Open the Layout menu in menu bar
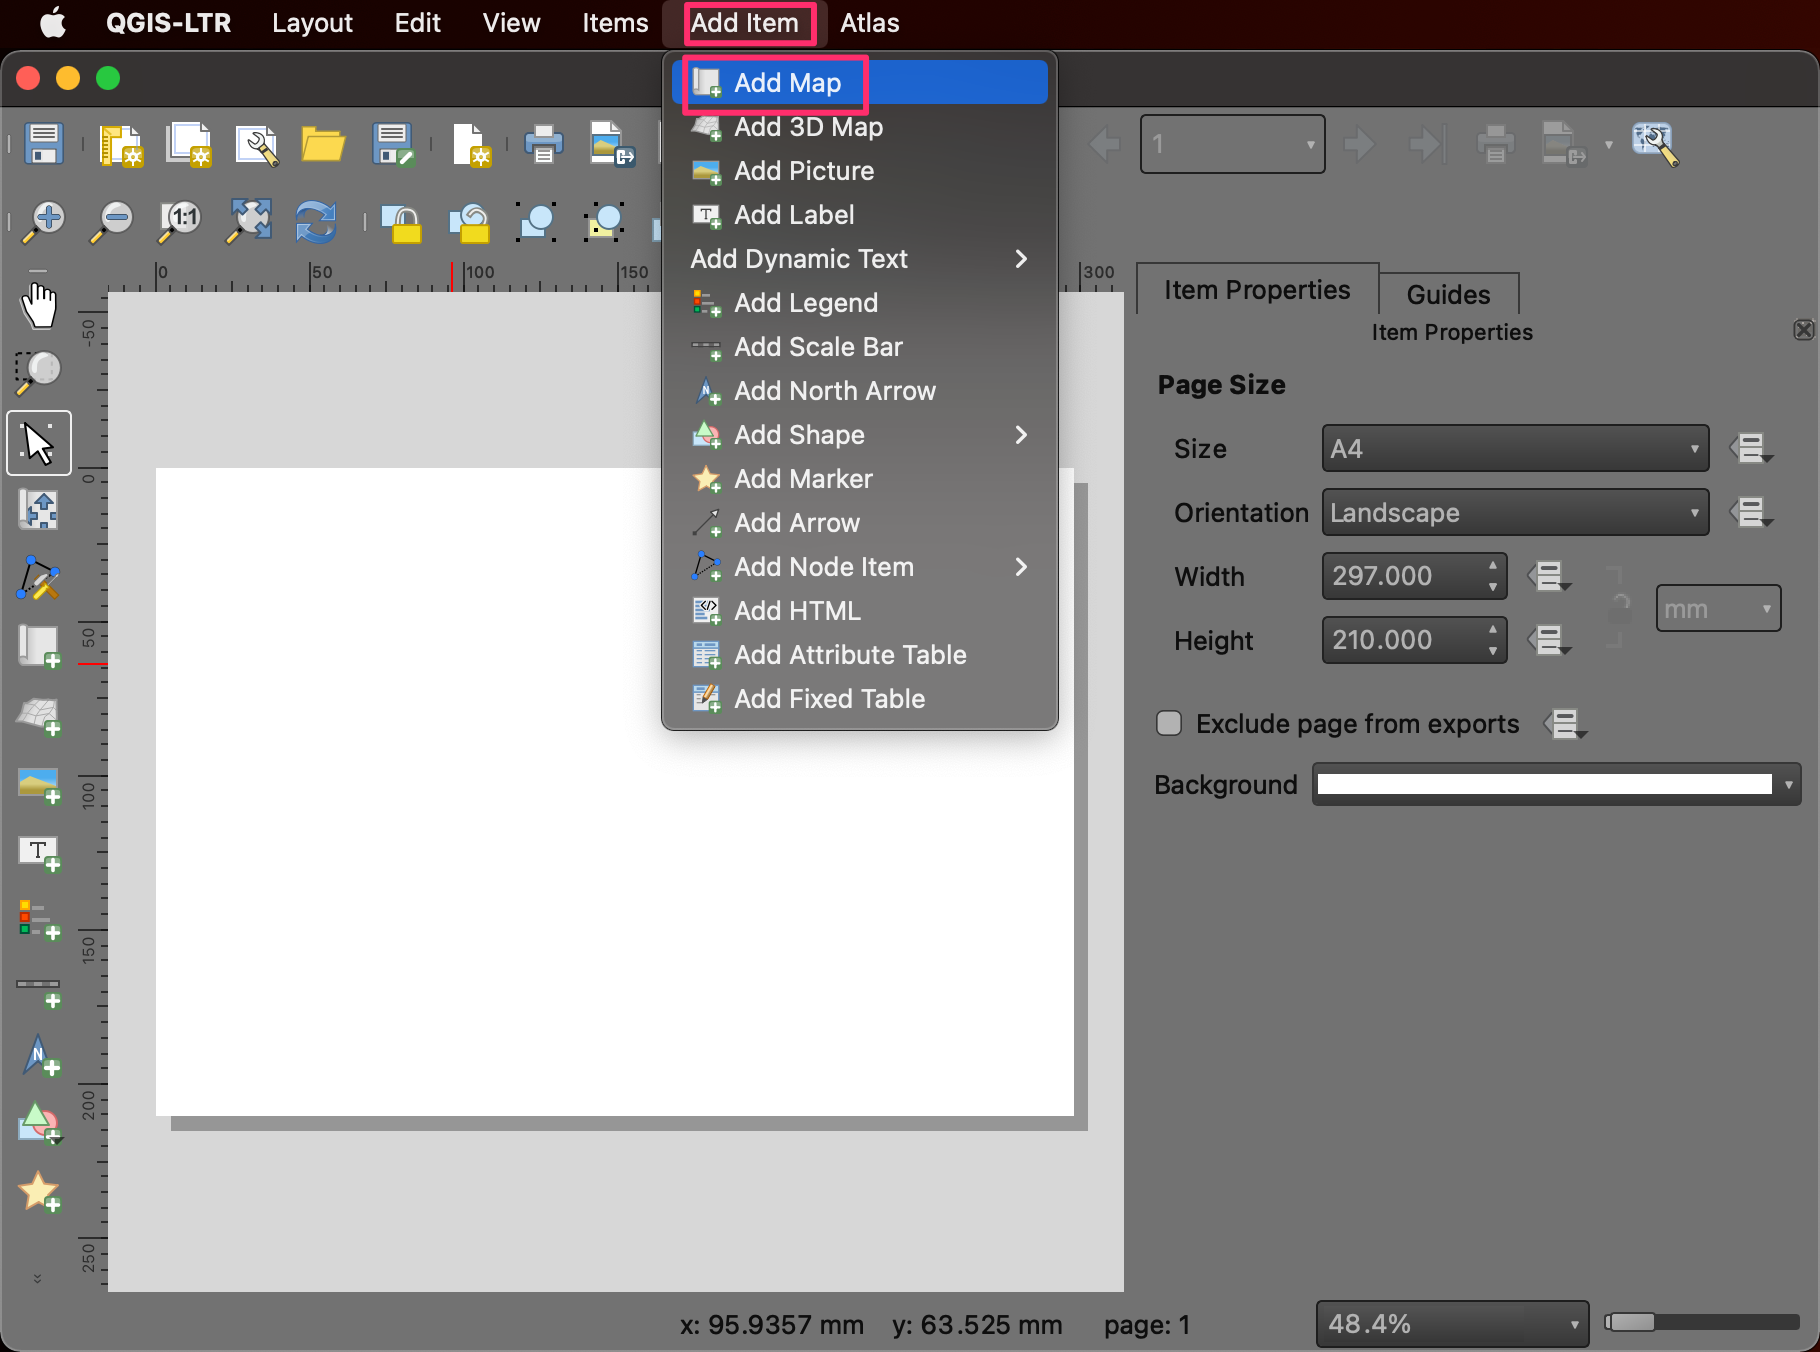1820x1352 pixels. 312,23
